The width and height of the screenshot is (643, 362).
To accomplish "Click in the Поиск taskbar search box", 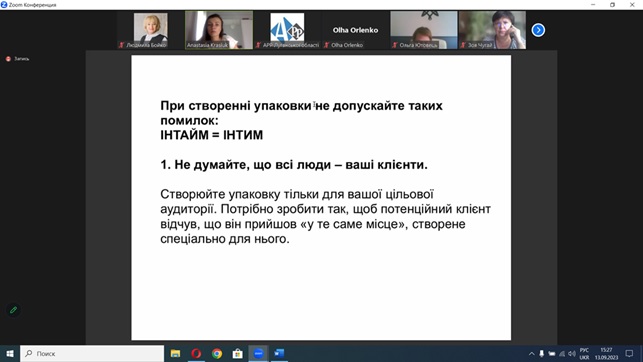I will 92,353.
